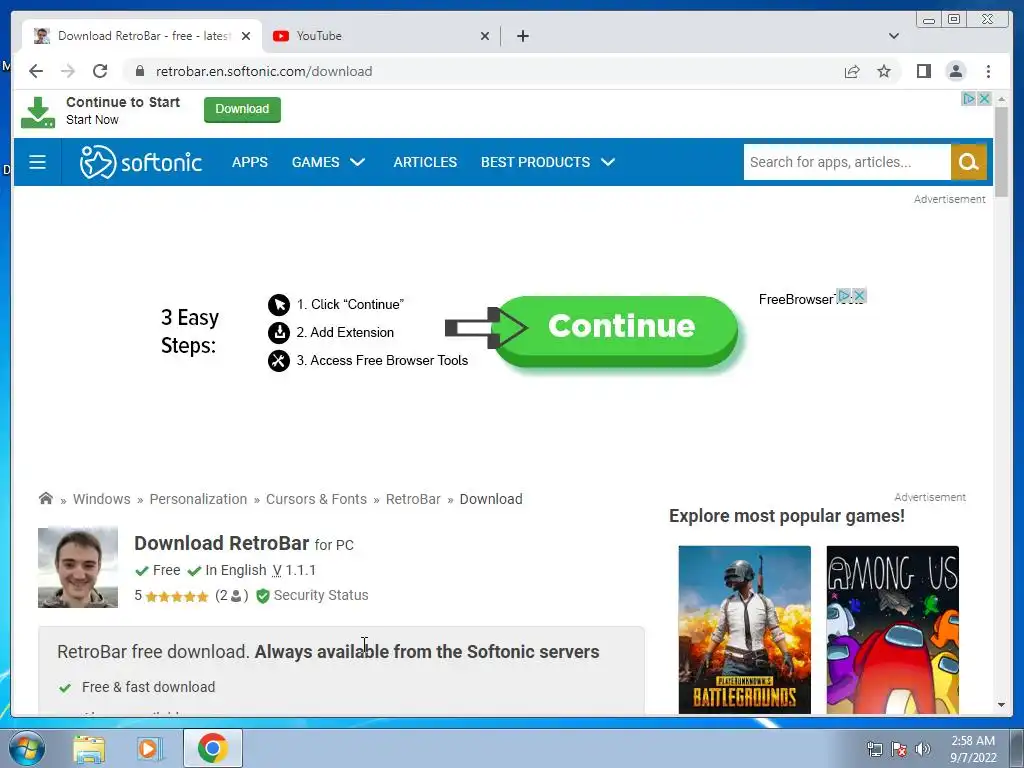This screenshot has height=768, width=1024.
Task: Open Chrome side panel
Action: 923,71
